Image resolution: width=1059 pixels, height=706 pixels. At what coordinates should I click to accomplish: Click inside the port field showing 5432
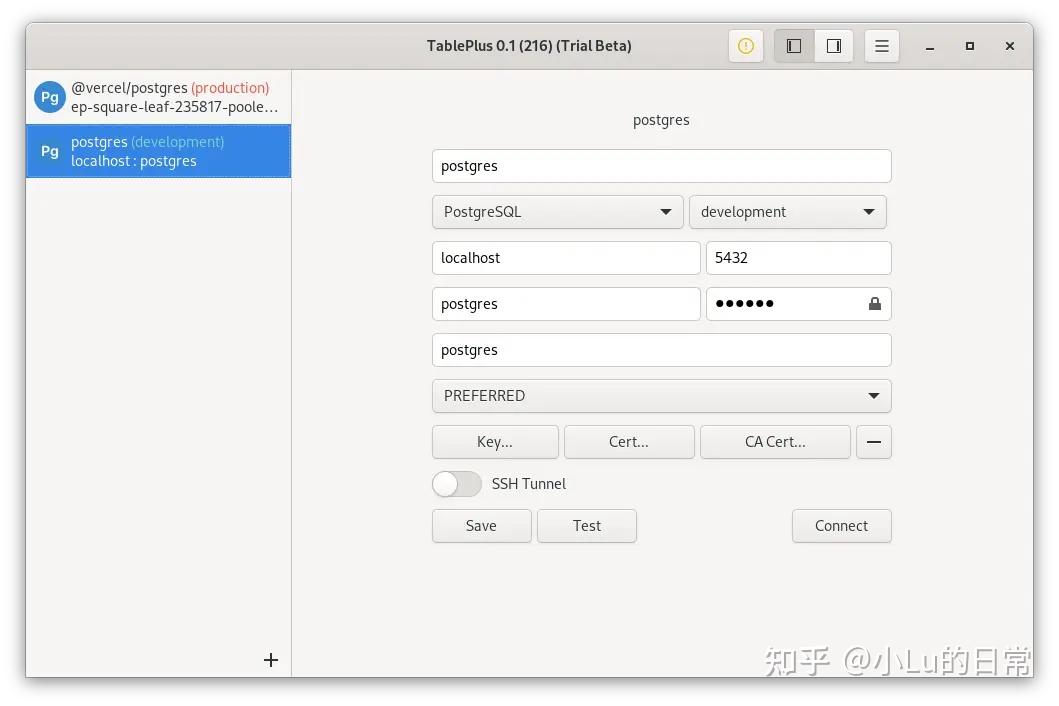(798, 257)
